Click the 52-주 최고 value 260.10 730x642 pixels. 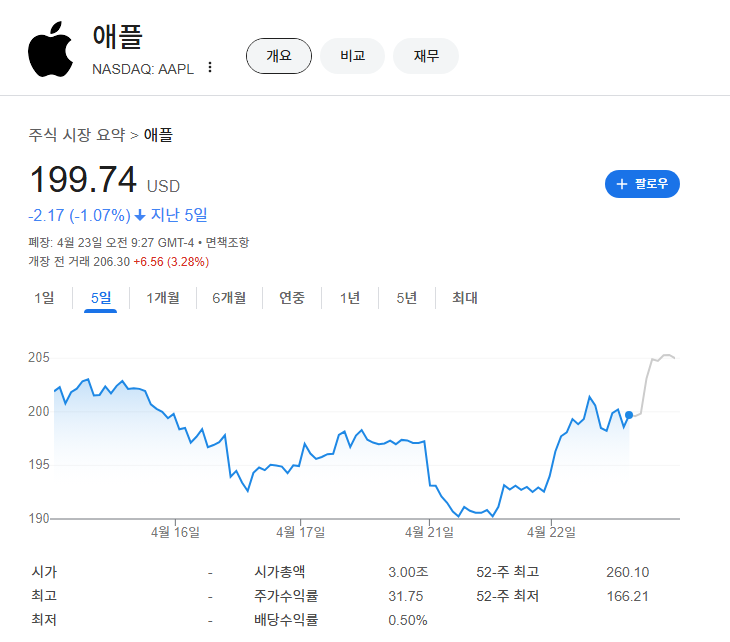pyautogui.click(x=627, y=572)
